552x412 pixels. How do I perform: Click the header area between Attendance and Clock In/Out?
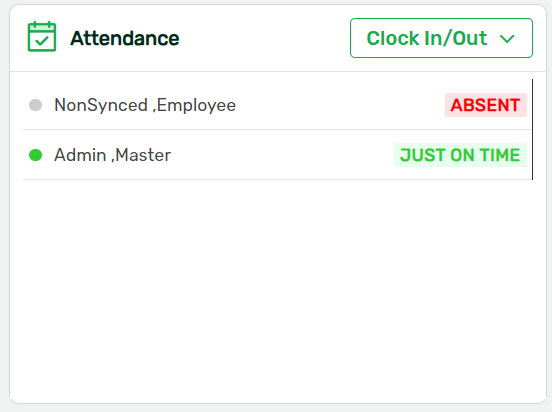265,38
